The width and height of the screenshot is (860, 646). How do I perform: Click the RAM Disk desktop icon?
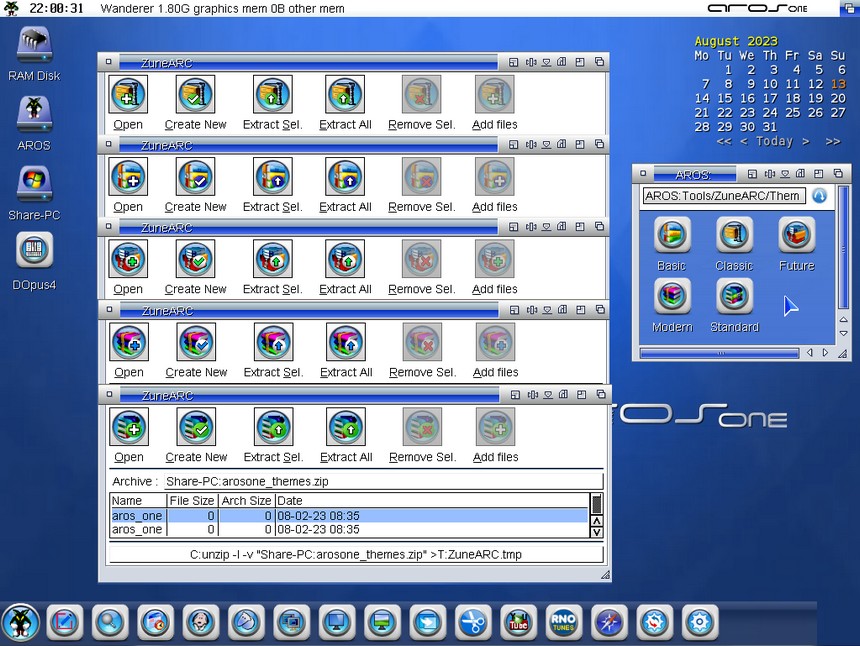pos(34,46)
